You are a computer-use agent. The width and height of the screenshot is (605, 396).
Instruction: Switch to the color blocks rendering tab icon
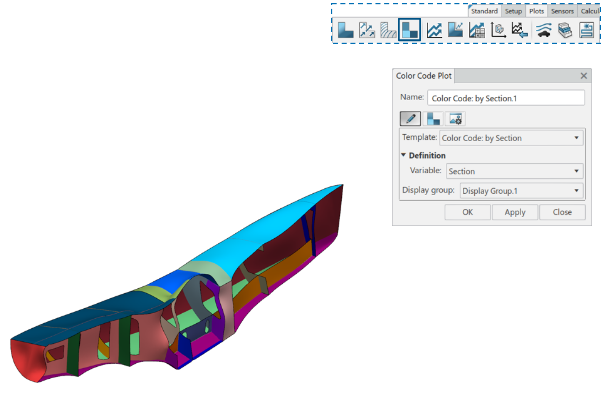click(433, 118)
